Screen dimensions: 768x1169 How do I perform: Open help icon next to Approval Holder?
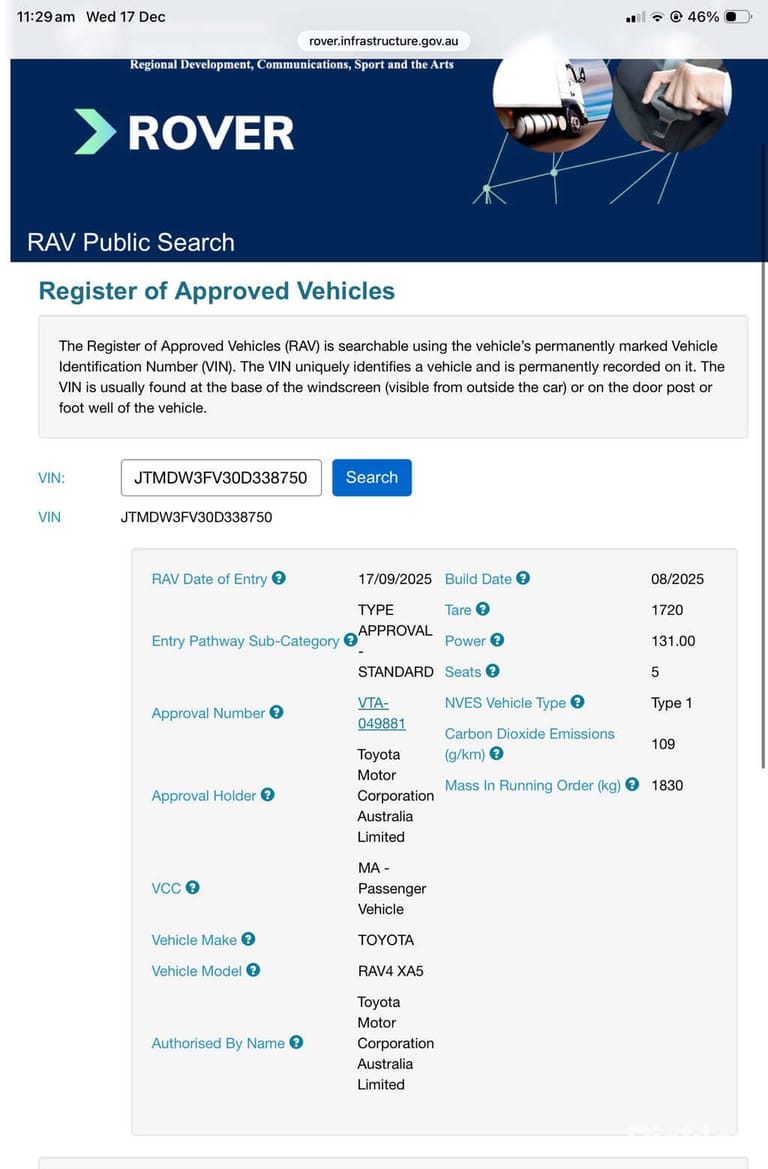[x=268, y=795]
